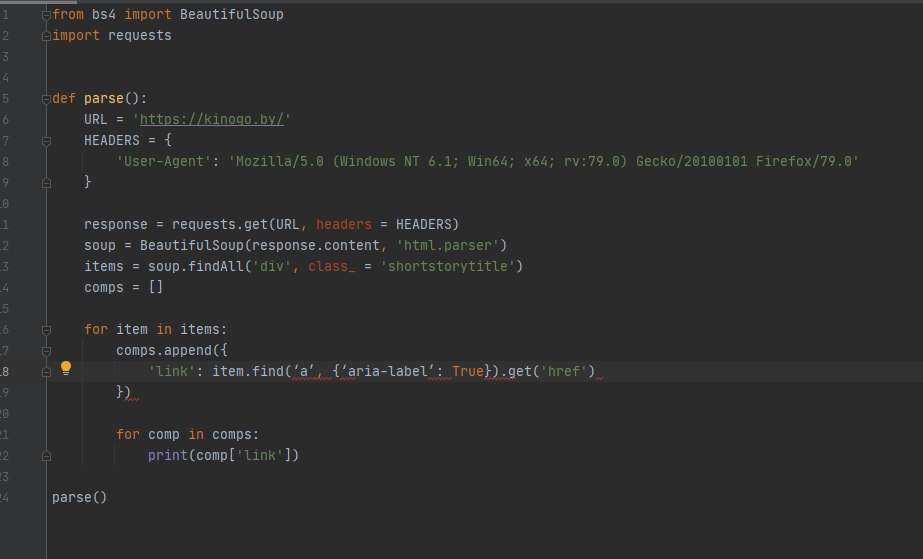923x559 pixels.
Task: Click the 'shortstorytitle' string
Action: (448, 267)
